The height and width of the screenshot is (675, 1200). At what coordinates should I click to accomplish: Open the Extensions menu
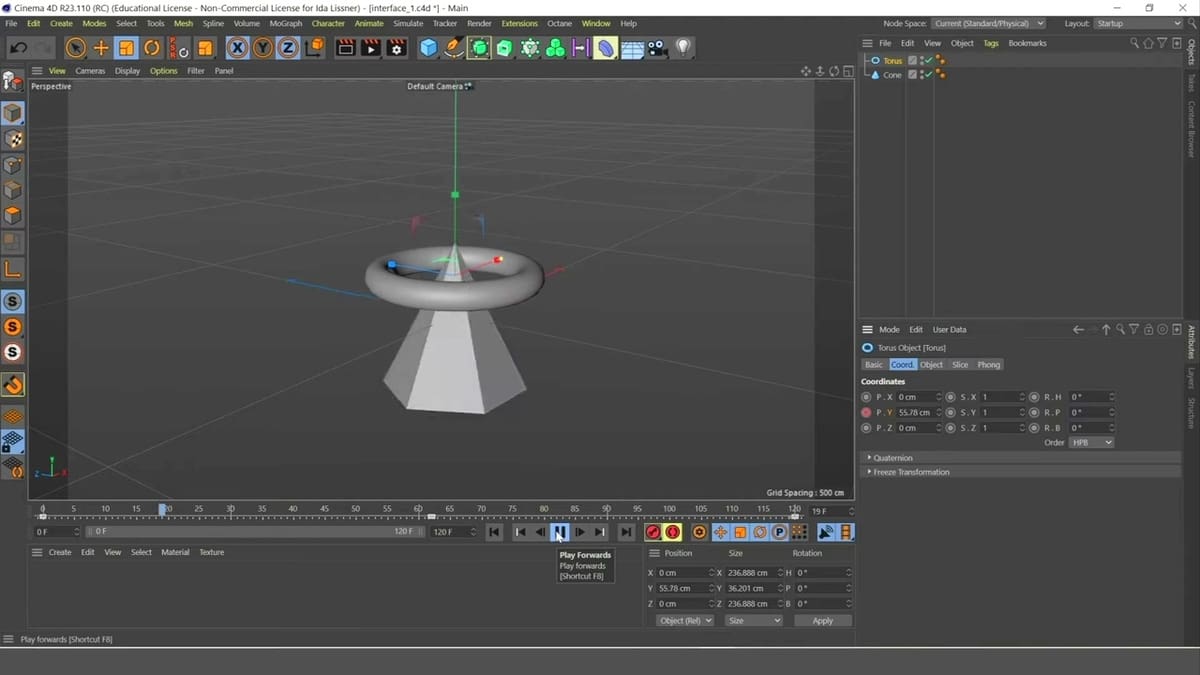(x=519, y=23)
